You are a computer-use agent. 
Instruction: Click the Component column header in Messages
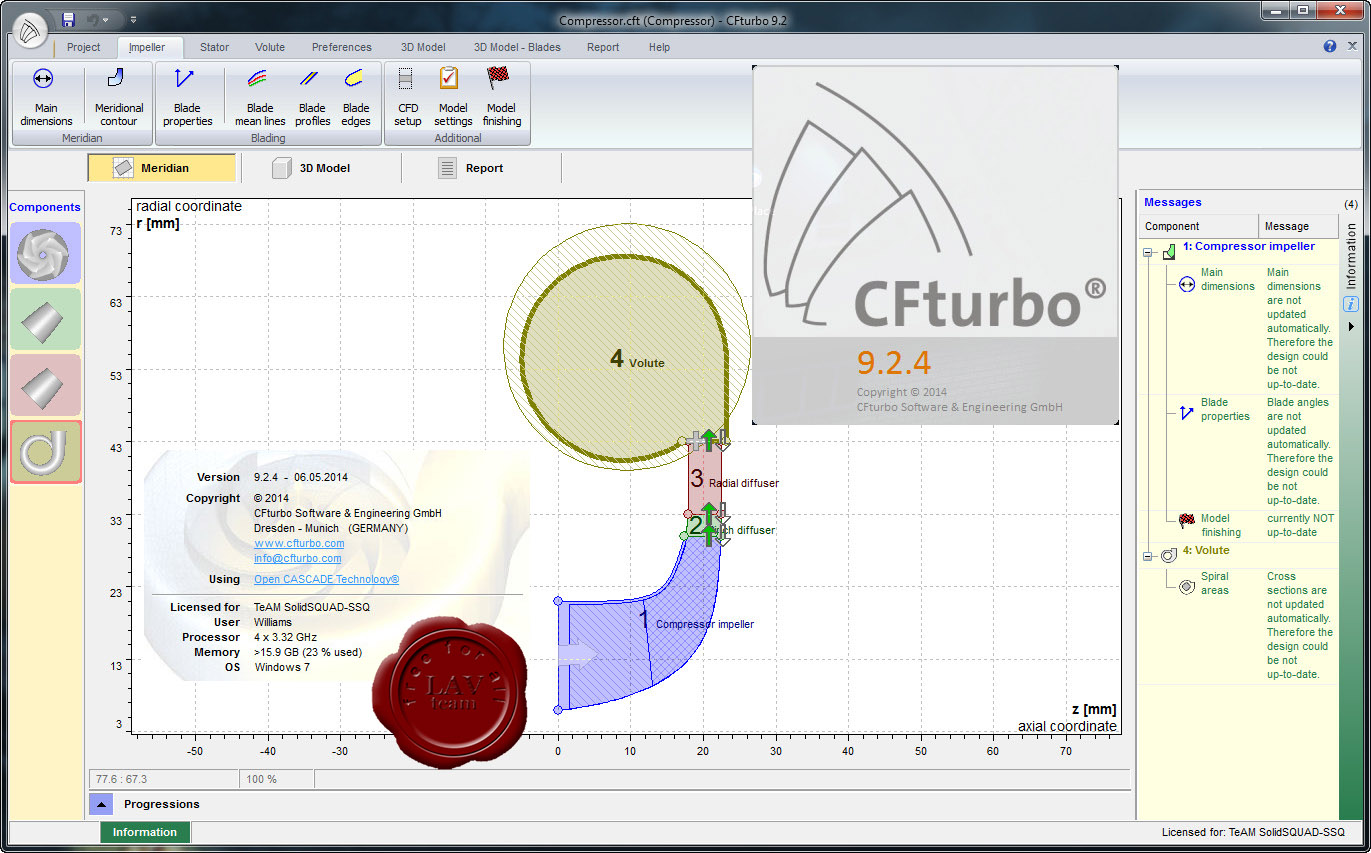[1198, 226]
